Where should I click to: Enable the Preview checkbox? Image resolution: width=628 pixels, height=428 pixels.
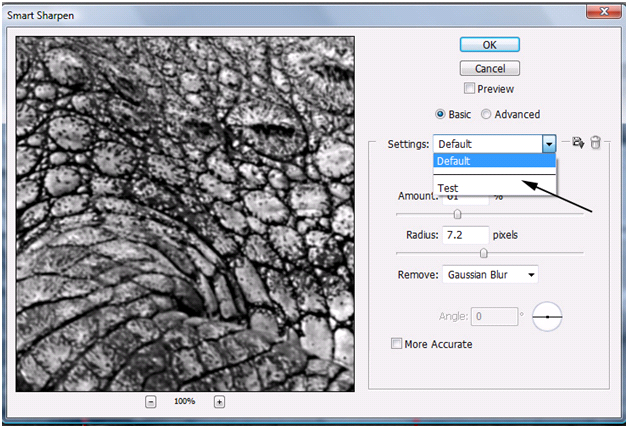(469, 88)
